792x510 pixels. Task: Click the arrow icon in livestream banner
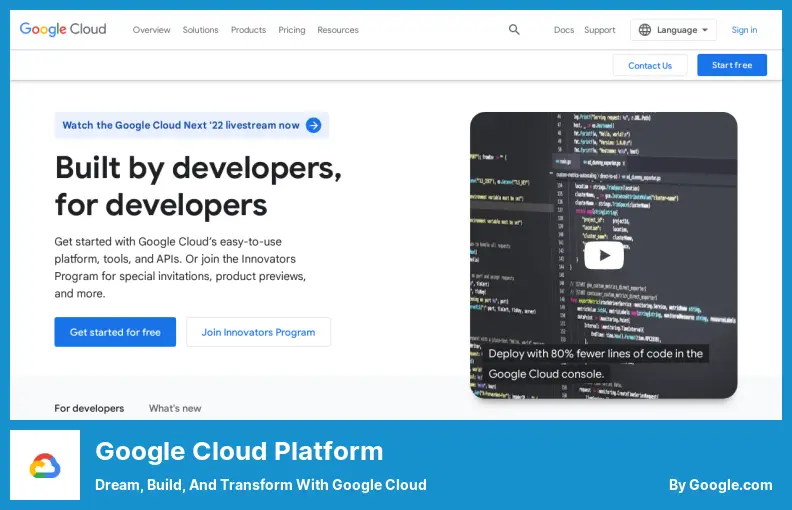[x=314, y=125]
